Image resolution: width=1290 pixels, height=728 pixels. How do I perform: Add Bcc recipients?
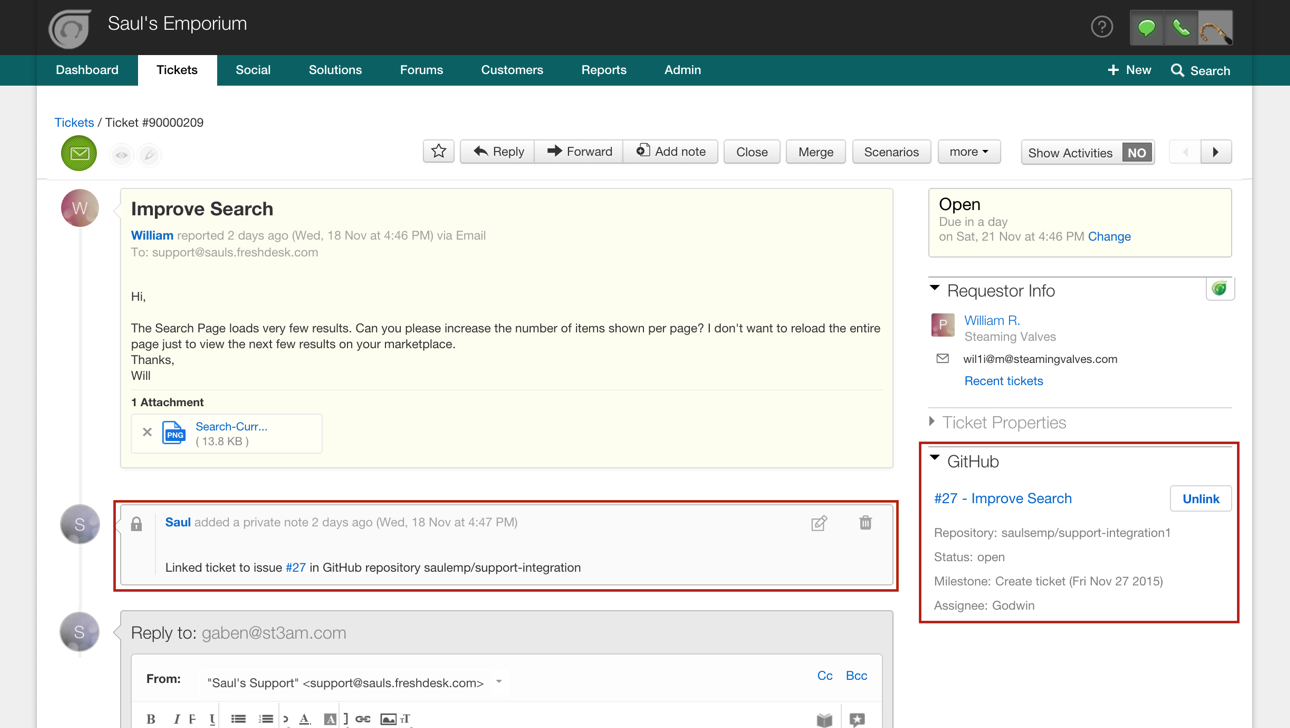[x=857, y=676]
